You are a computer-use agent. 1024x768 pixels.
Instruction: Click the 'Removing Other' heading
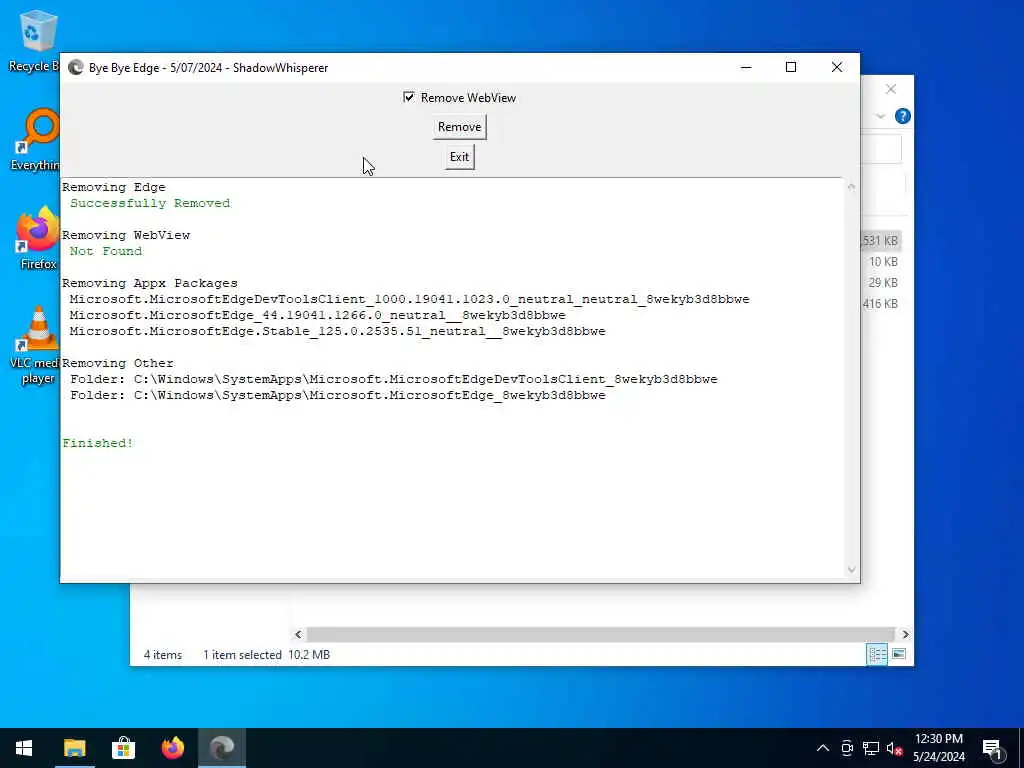click(x=118, y=362)
